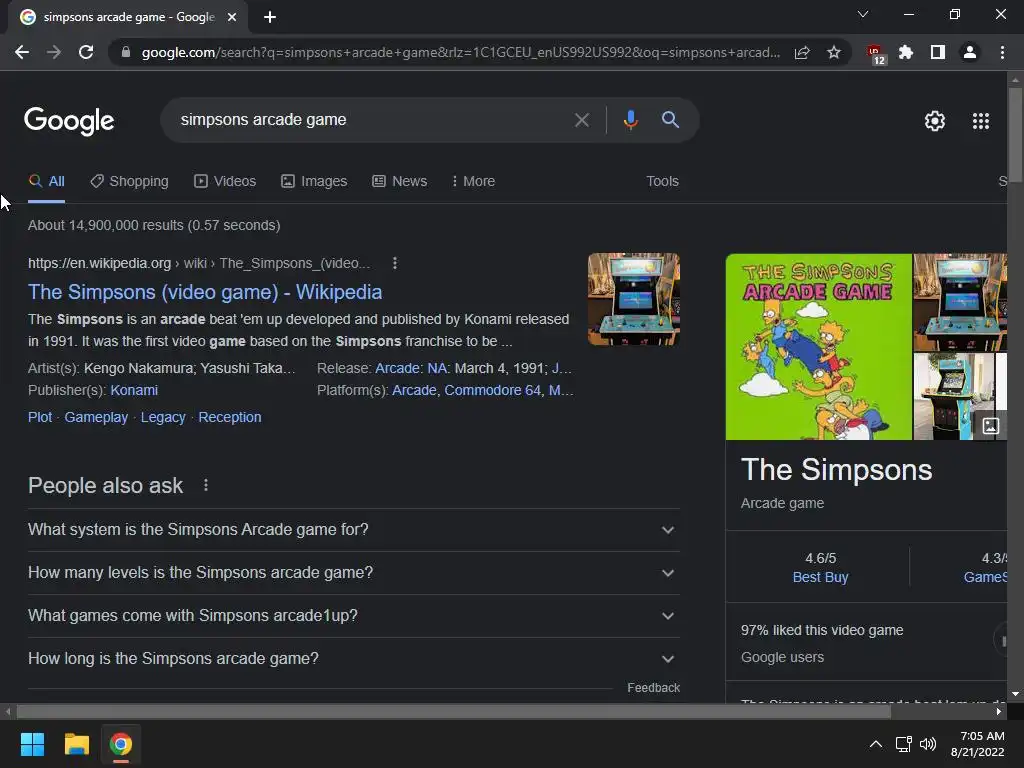The height and width of the screenshot is (768, 1024).
Task: Open the Google logo home link
Action: [69, 121]
